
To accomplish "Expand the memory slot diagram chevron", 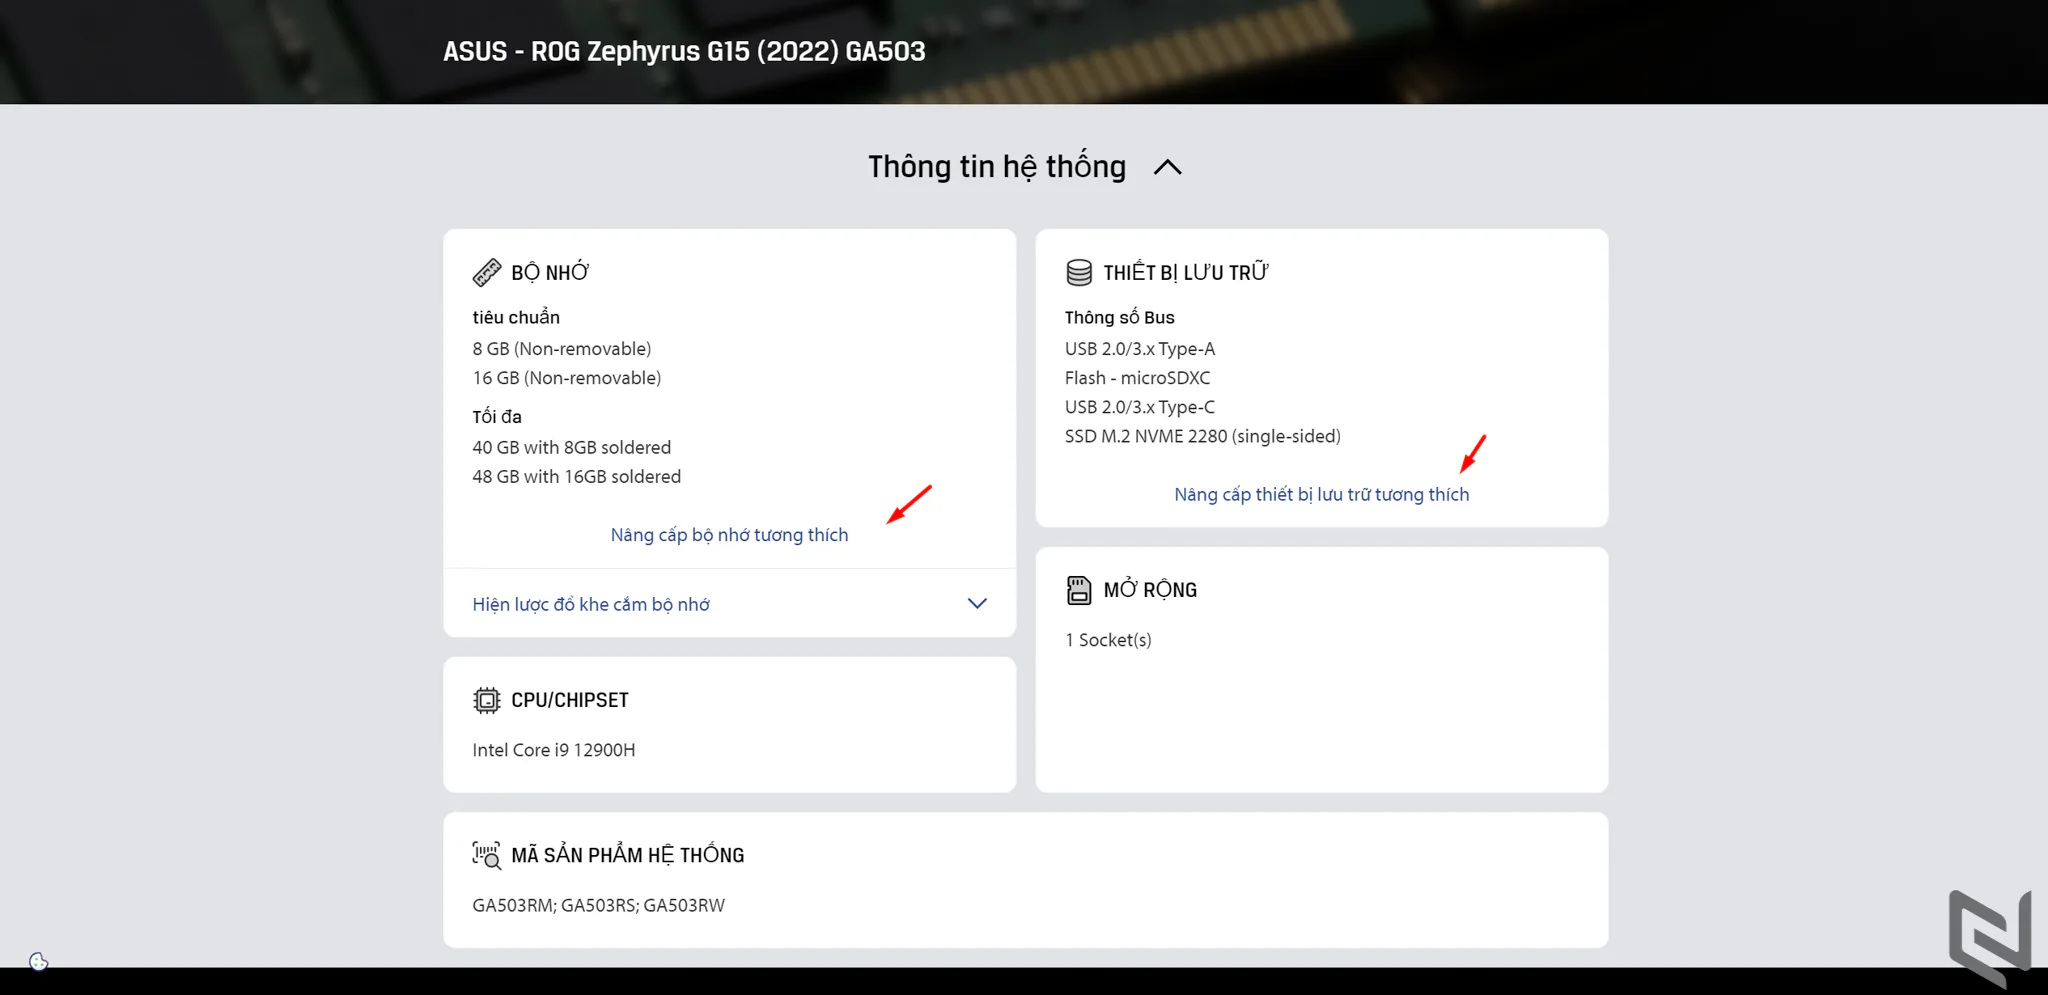I will (x=977, y=603).
